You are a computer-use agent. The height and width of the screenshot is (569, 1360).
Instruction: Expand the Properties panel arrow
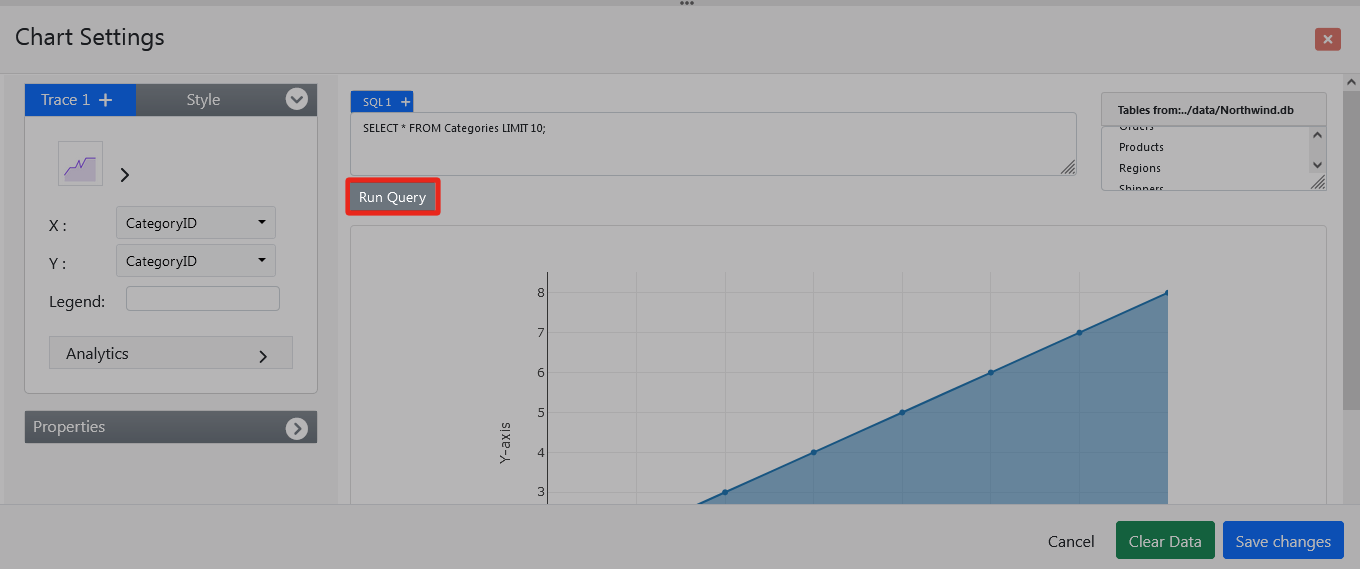[296, 428]
